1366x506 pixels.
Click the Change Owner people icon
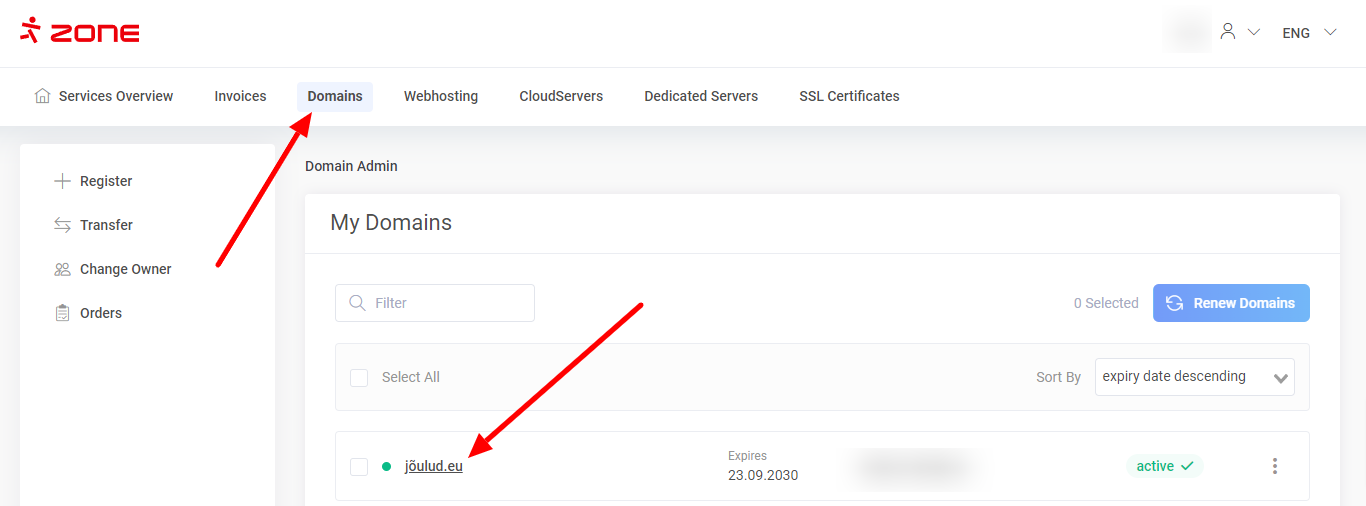pyautogui.click(x=62, y=269)
